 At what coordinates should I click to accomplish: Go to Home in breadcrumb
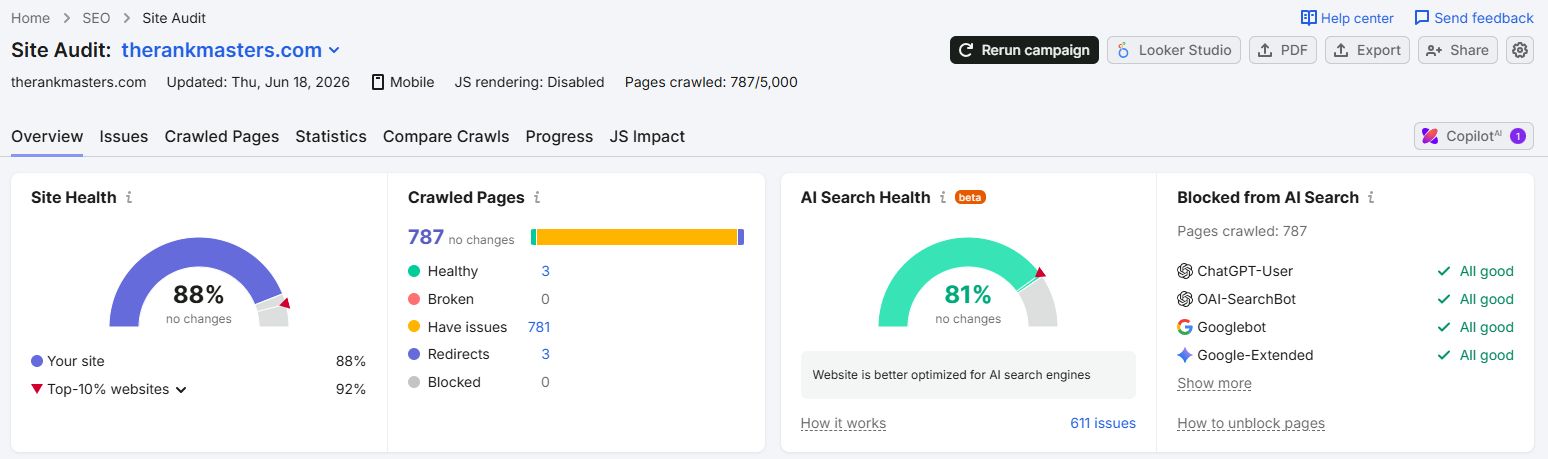[x=30, y=18]
